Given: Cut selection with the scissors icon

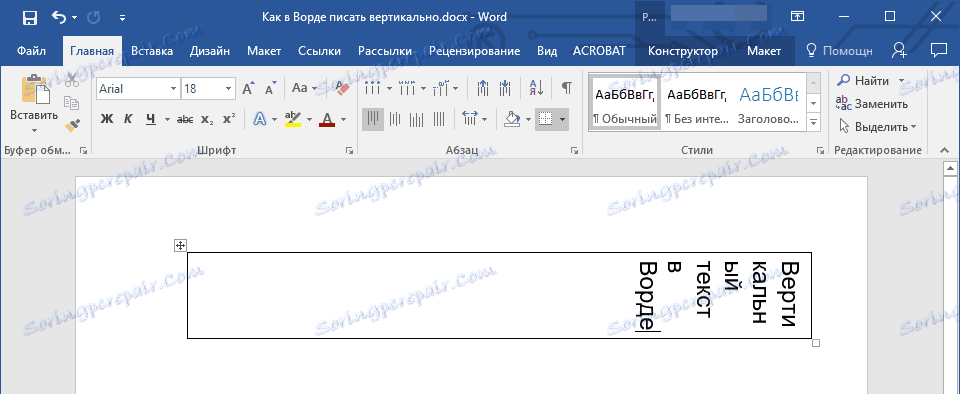Looking at the screenshot, I should (72, 80).
